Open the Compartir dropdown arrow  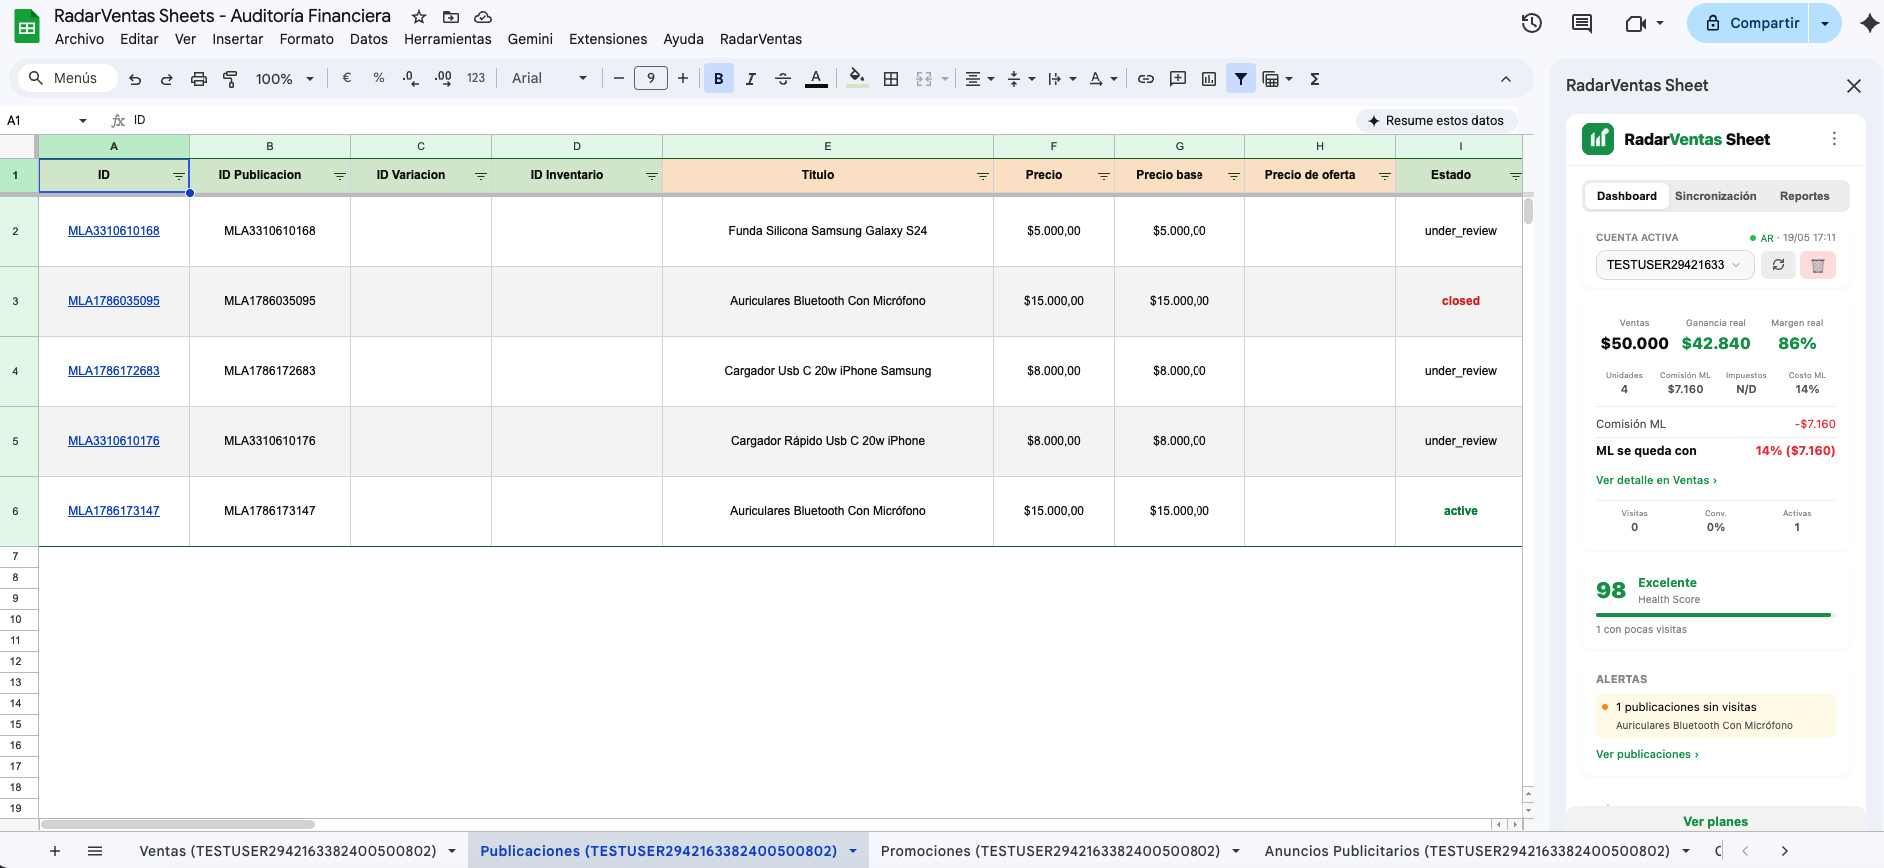[1825, 23]
